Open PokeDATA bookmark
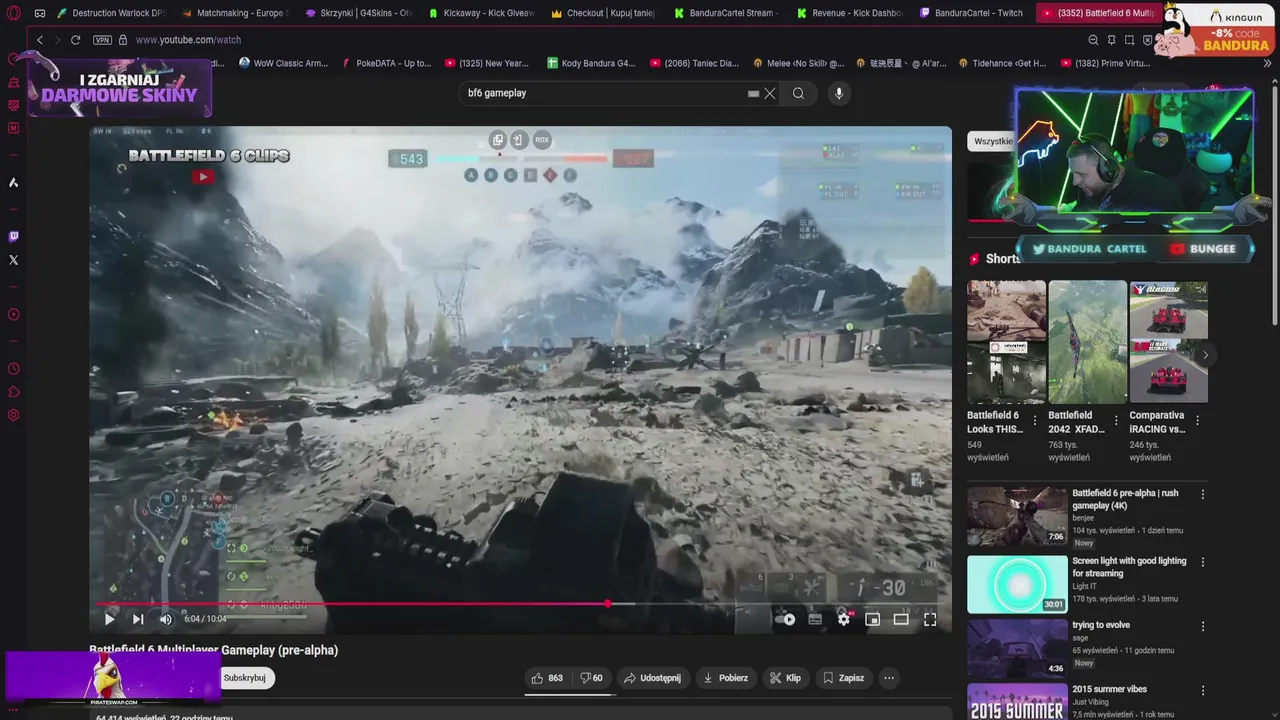Image resolution: width=1280 pixels, height=720 pixels. click(x=386, y=63)
